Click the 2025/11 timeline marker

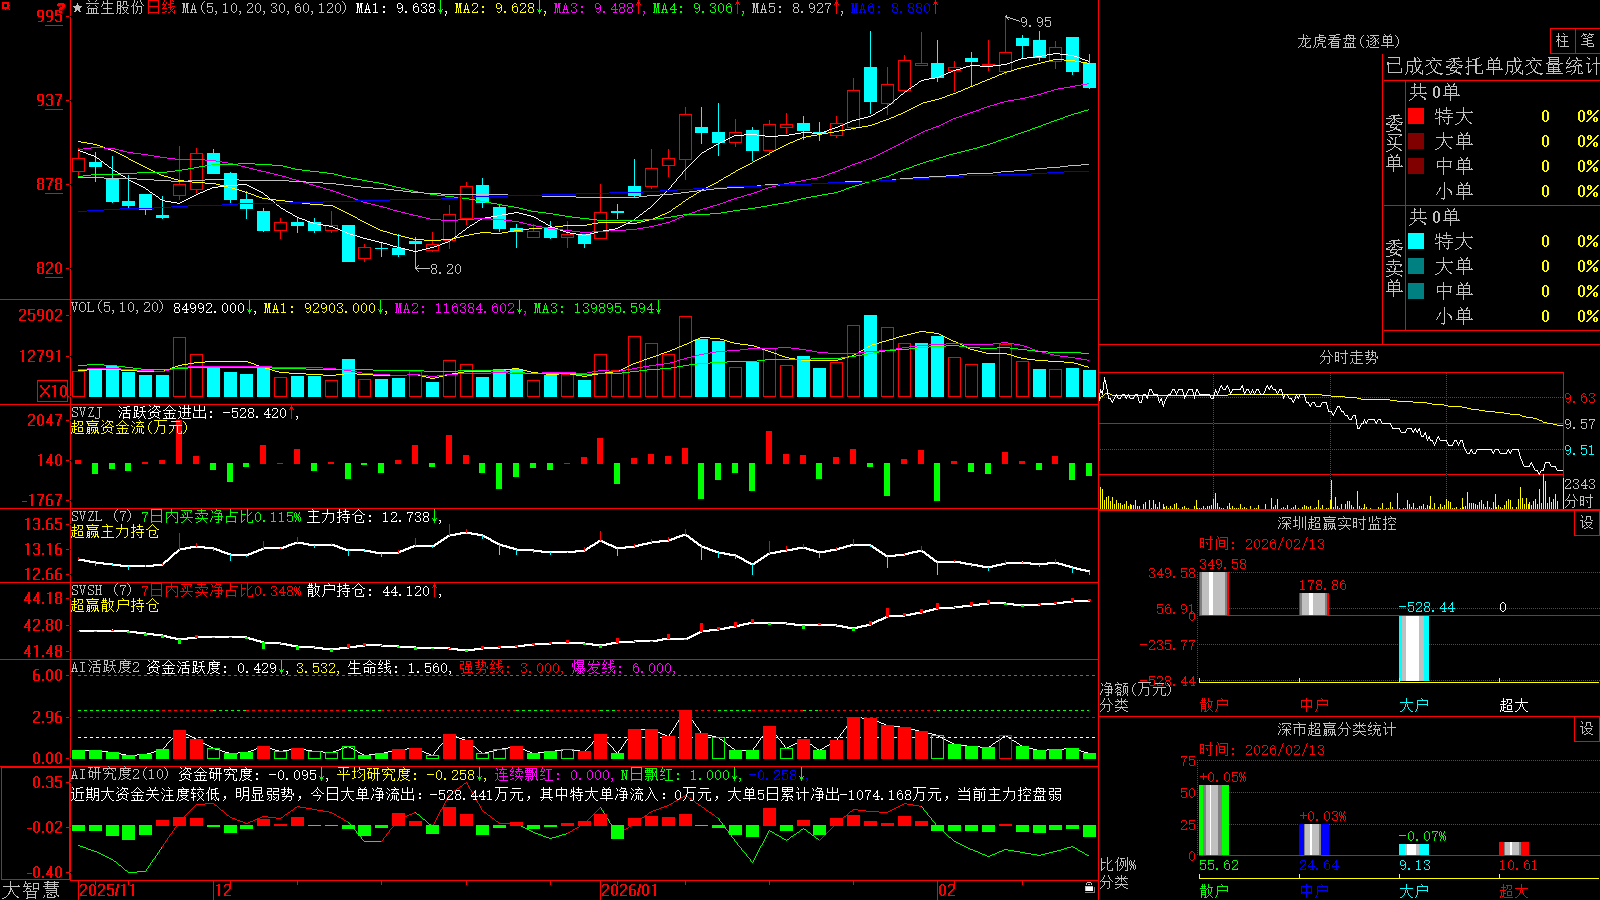pos(108,890)
